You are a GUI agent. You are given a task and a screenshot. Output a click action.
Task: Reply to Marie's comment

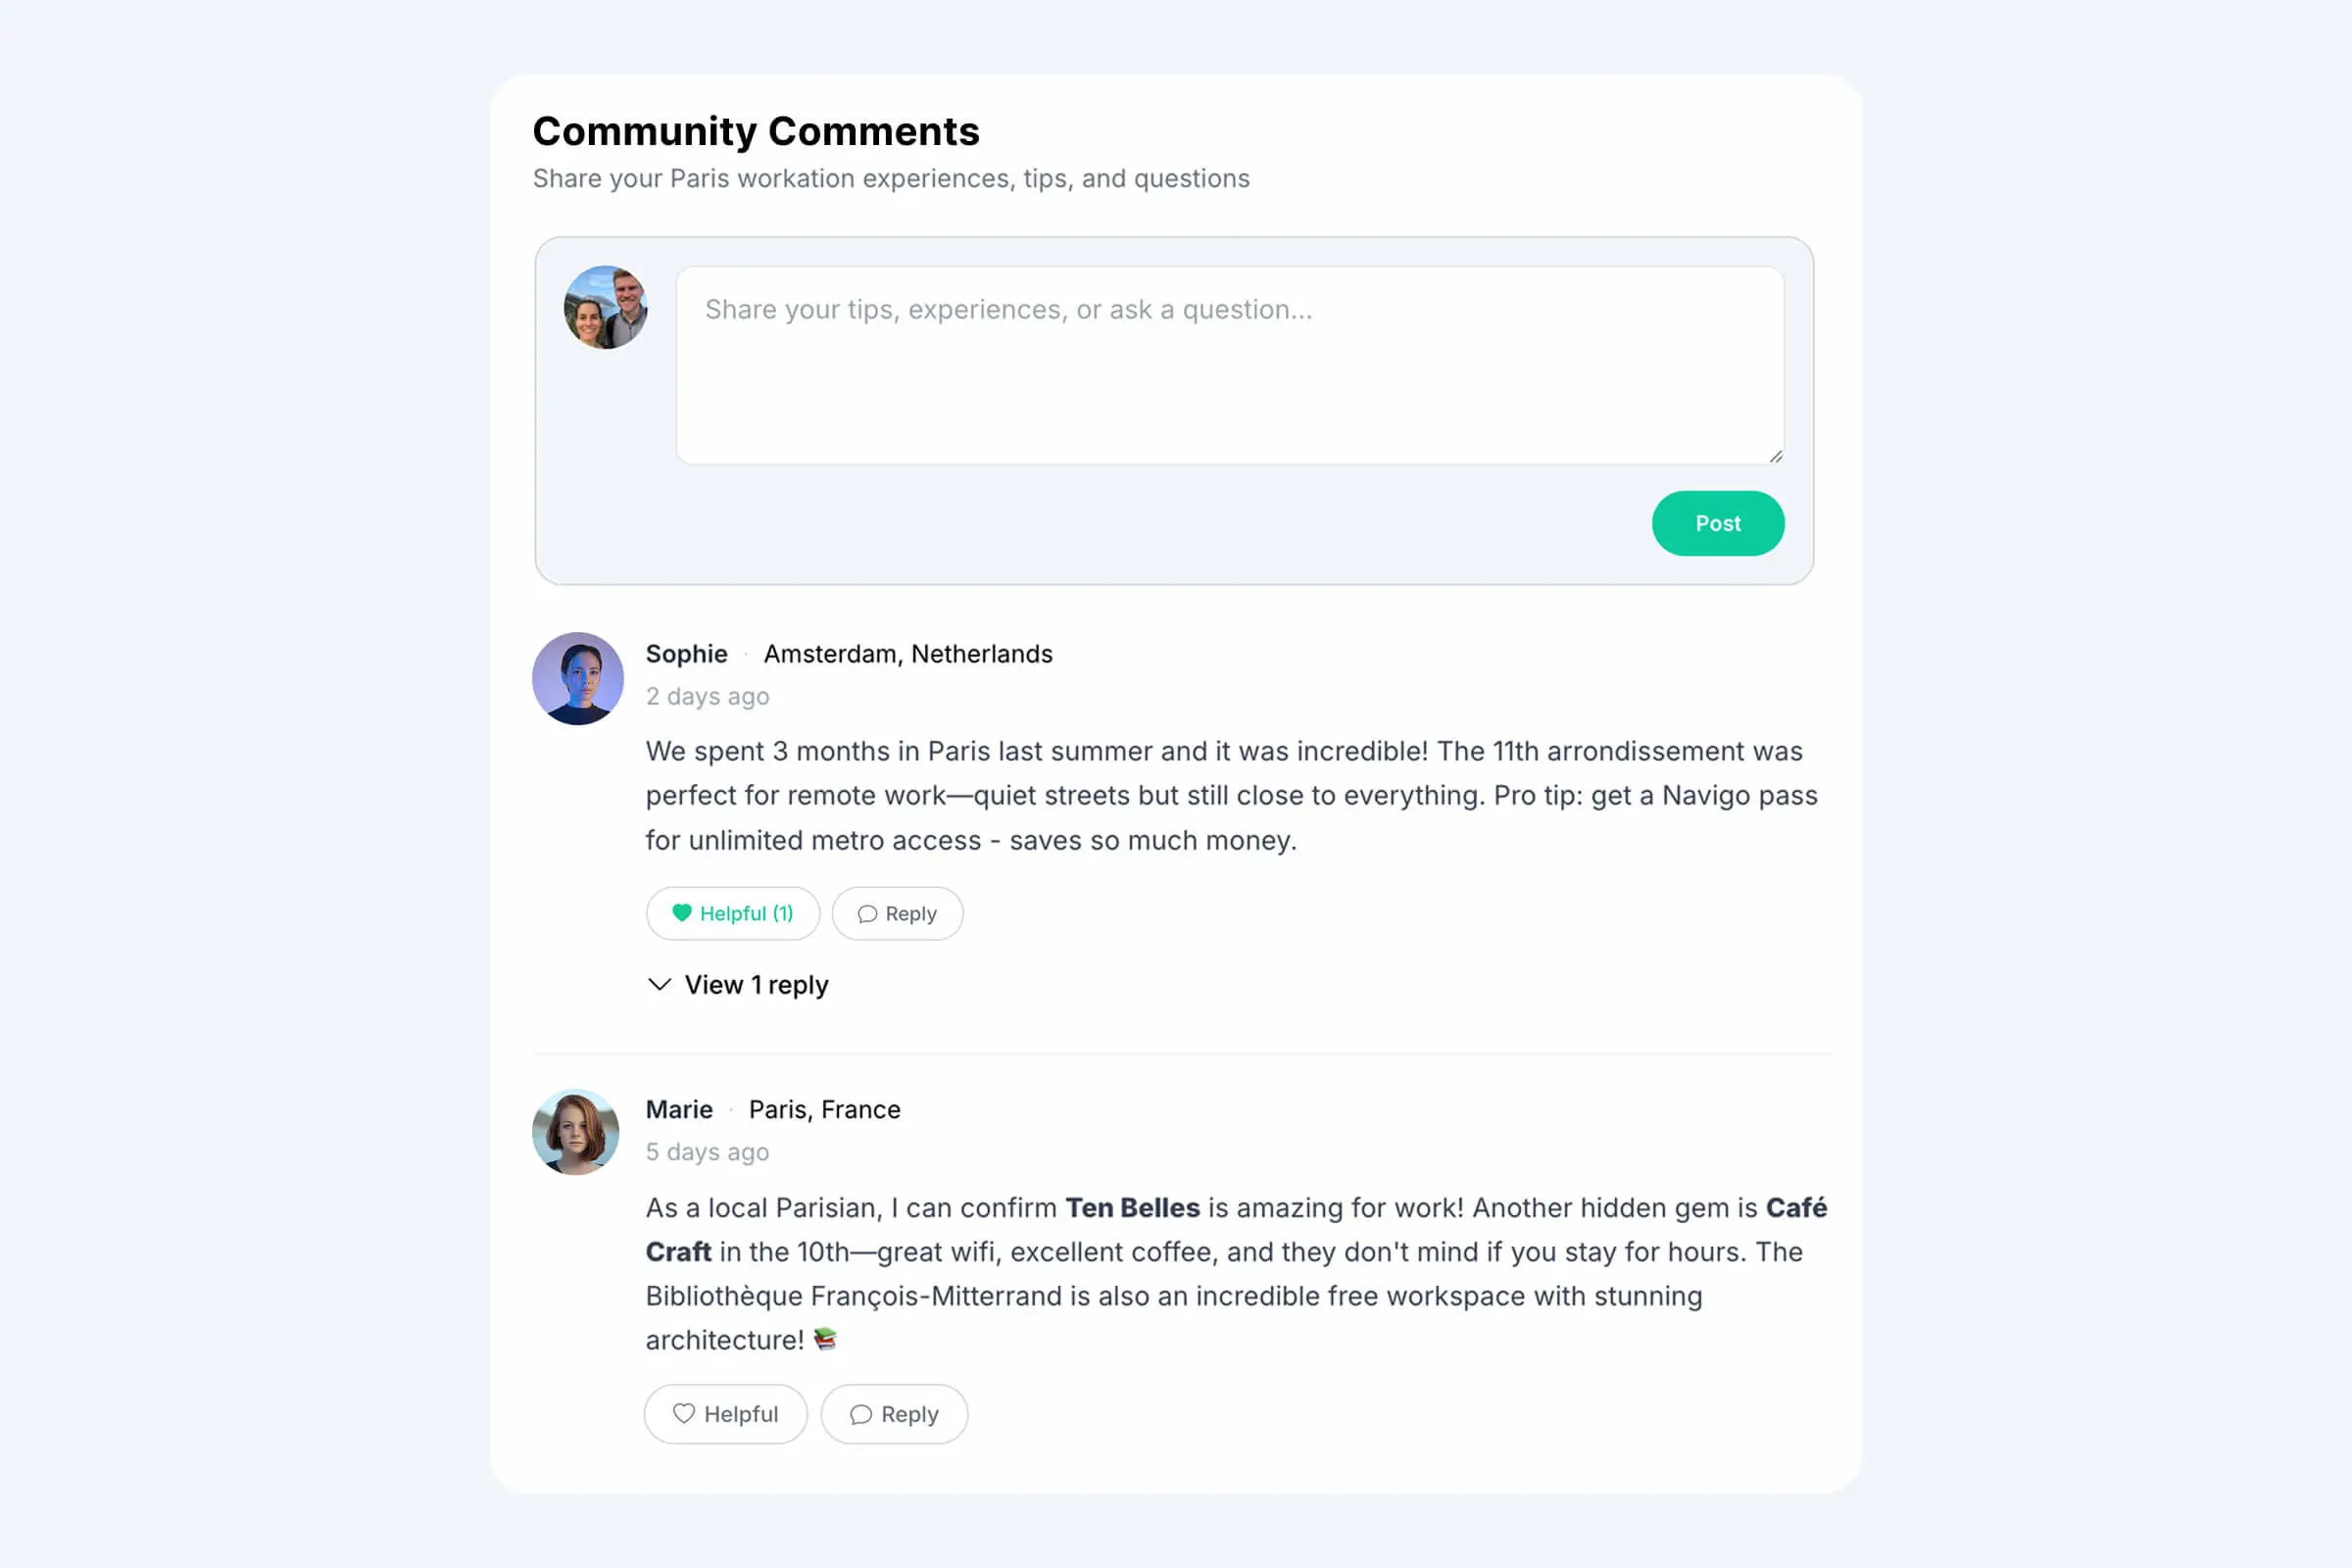click(893, 1414)
